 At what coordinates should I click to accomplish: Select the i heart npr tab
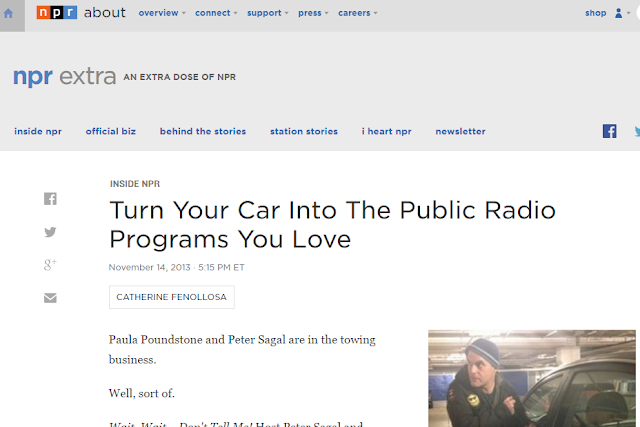(x=387, y=131)
